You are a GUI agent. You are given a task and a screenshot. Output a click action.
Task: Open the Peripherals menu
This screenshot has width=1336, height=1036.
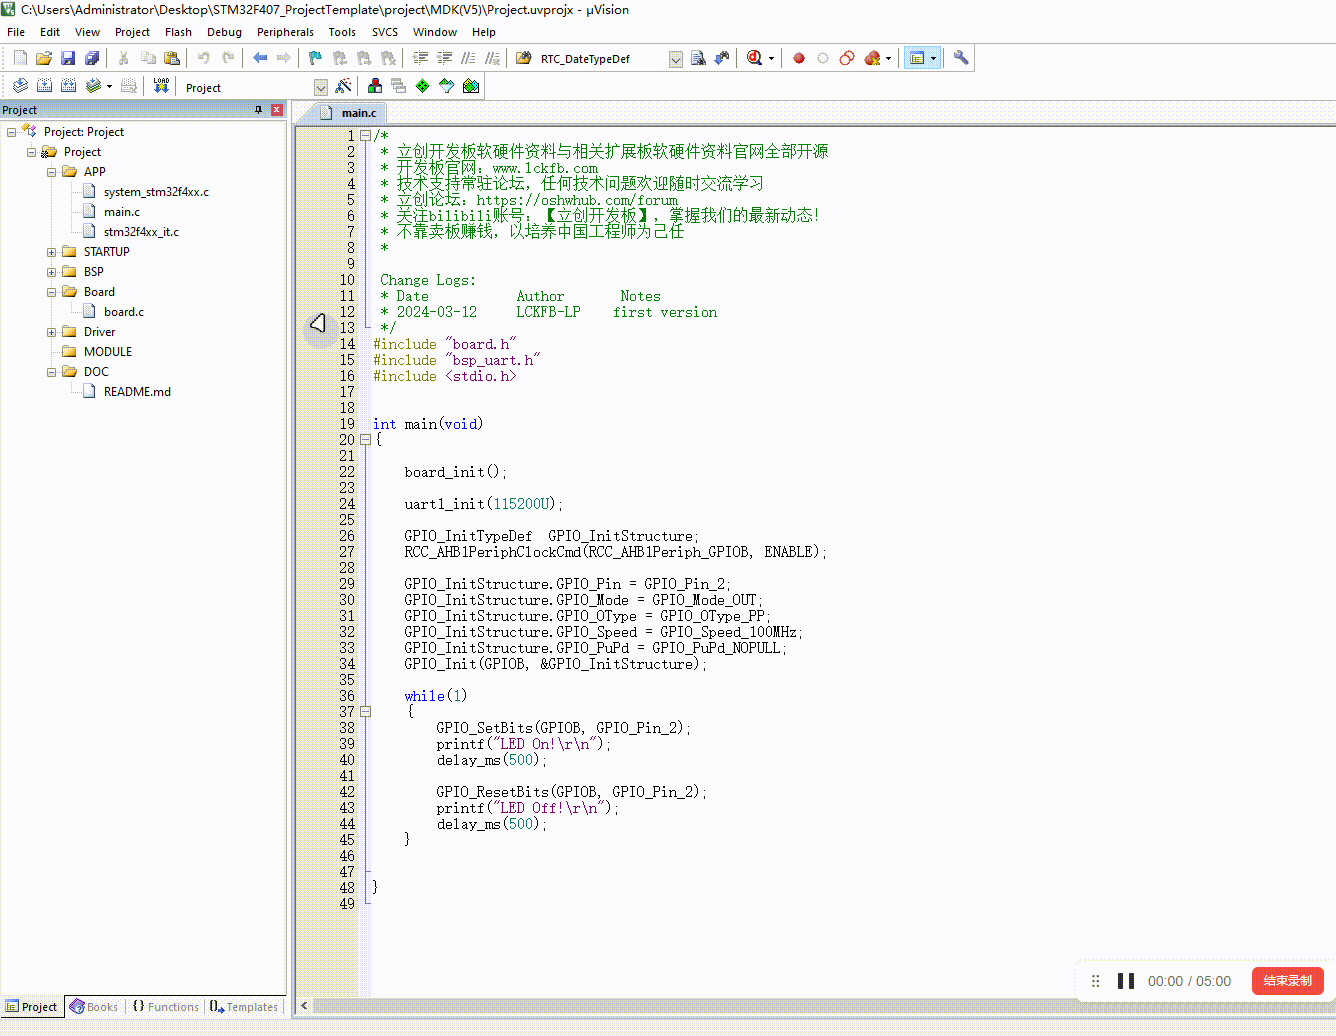tap(285, 32)
